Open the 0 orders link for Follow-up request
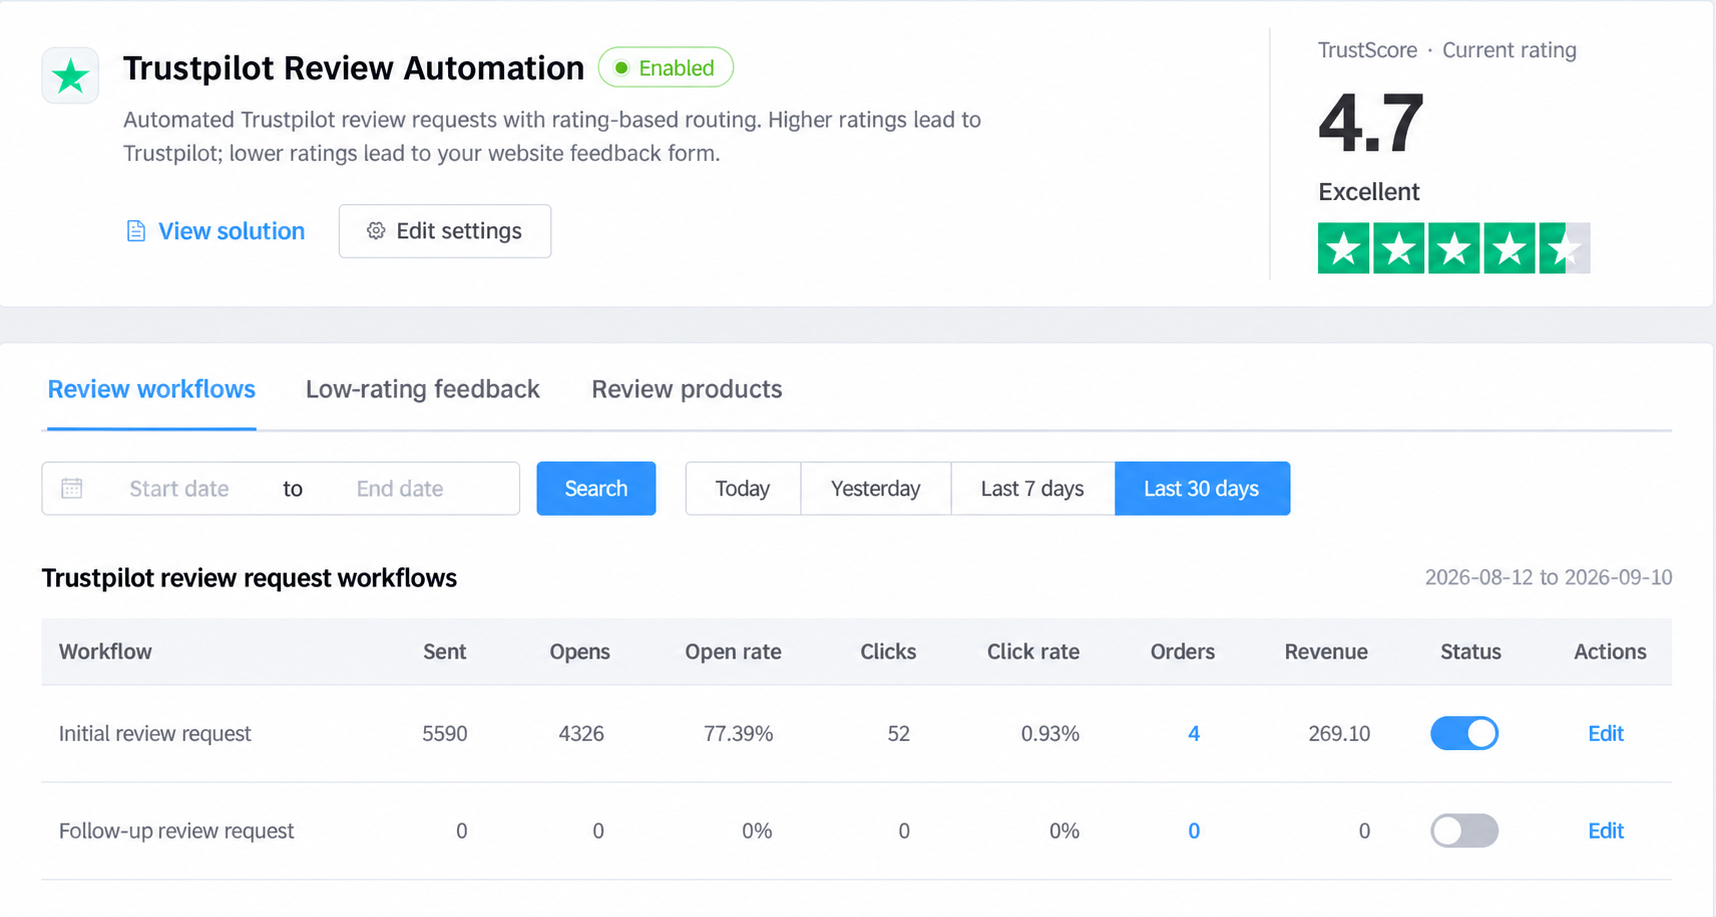The height and width of the screenshot is (917, 1716). [1193, 830]
